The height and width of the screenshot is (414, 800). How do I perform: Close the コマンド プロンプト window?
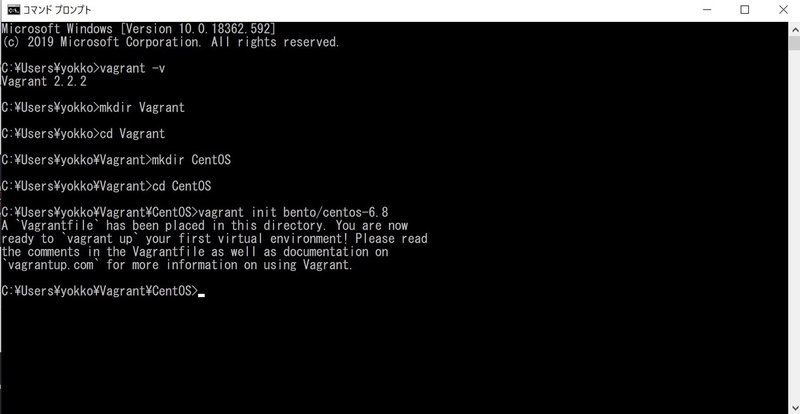pos(783,10)
